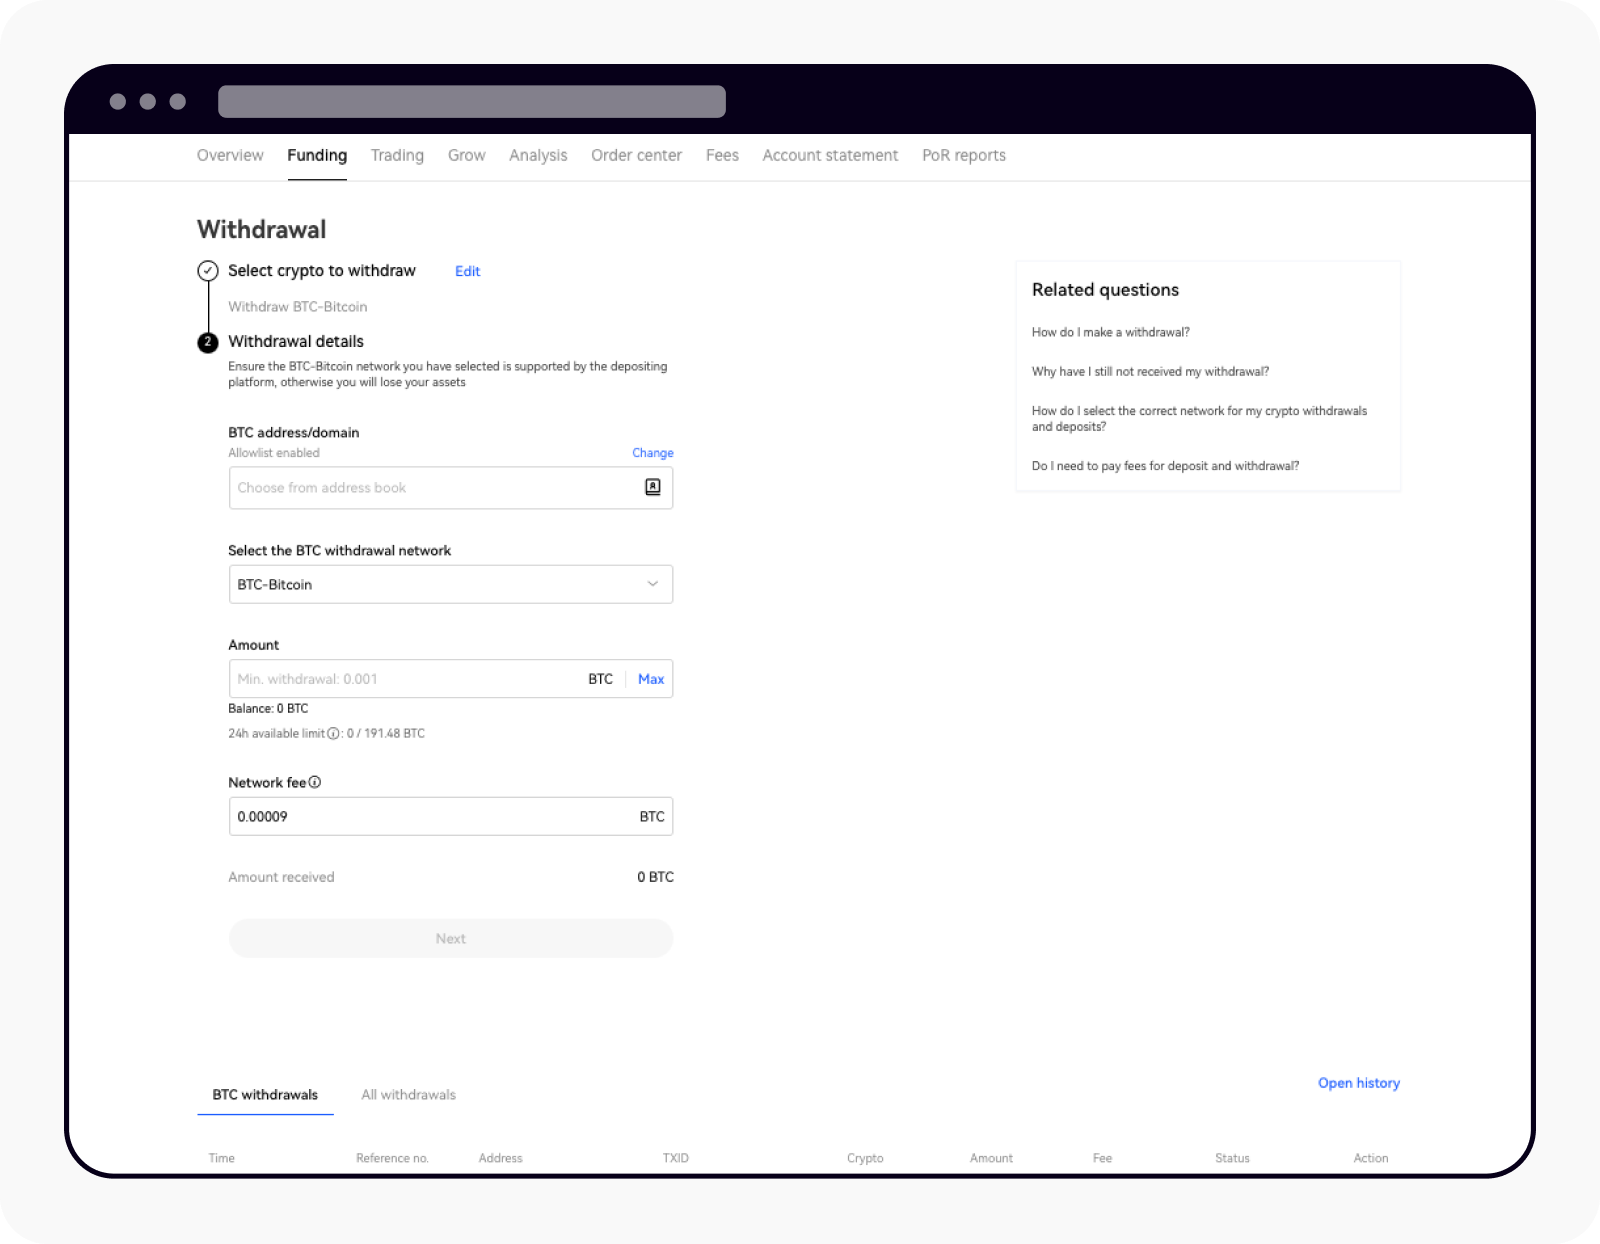This screenshot has width=1600, height=1244.
Task: Click the info icon beside 24h available limit
Action: pyautogui.click(x=333, y=733)
